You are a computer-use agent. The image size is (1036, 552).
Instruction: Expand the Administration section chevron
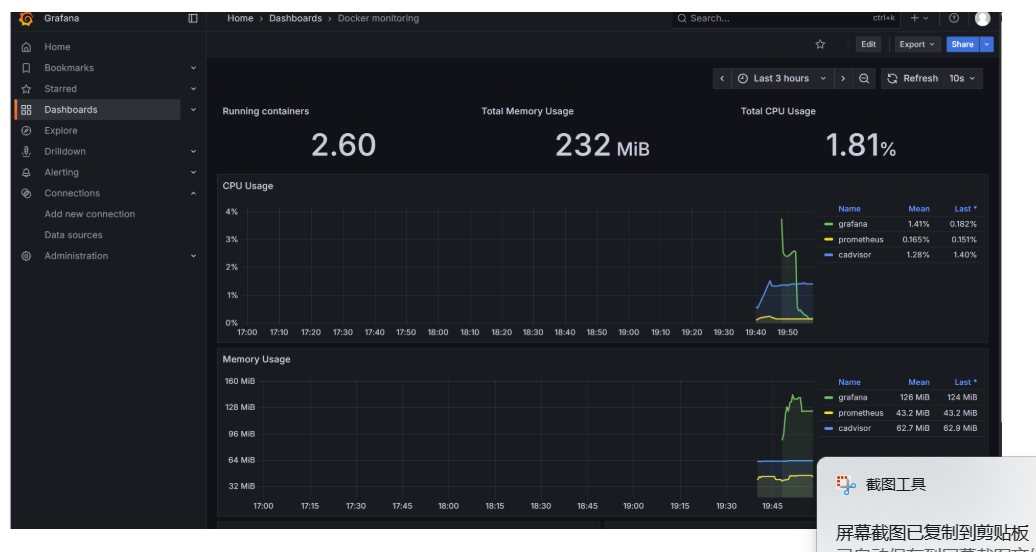pyautogui.click(x=194, y=256)
